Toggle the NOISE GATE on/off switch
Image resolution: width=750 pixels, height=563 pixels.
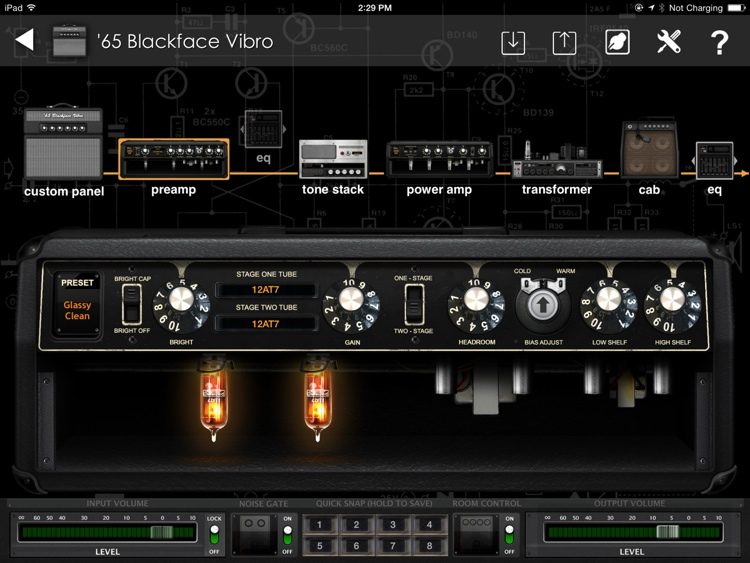coord(287,535)
